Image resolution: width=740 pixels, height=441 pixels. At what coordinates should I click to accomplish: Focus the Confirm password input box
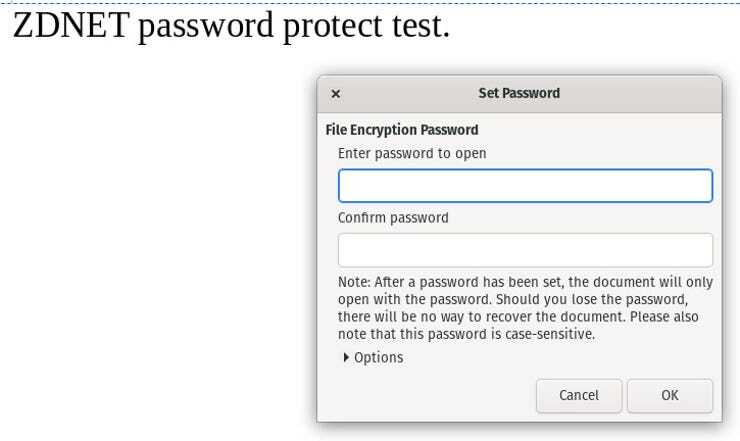tap(525, 250)
